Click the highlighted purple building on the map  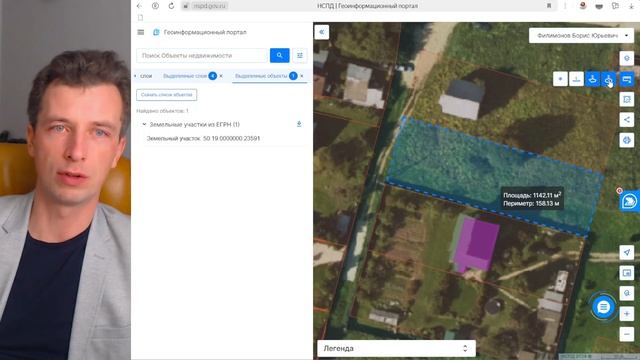(x=476, y=245)
